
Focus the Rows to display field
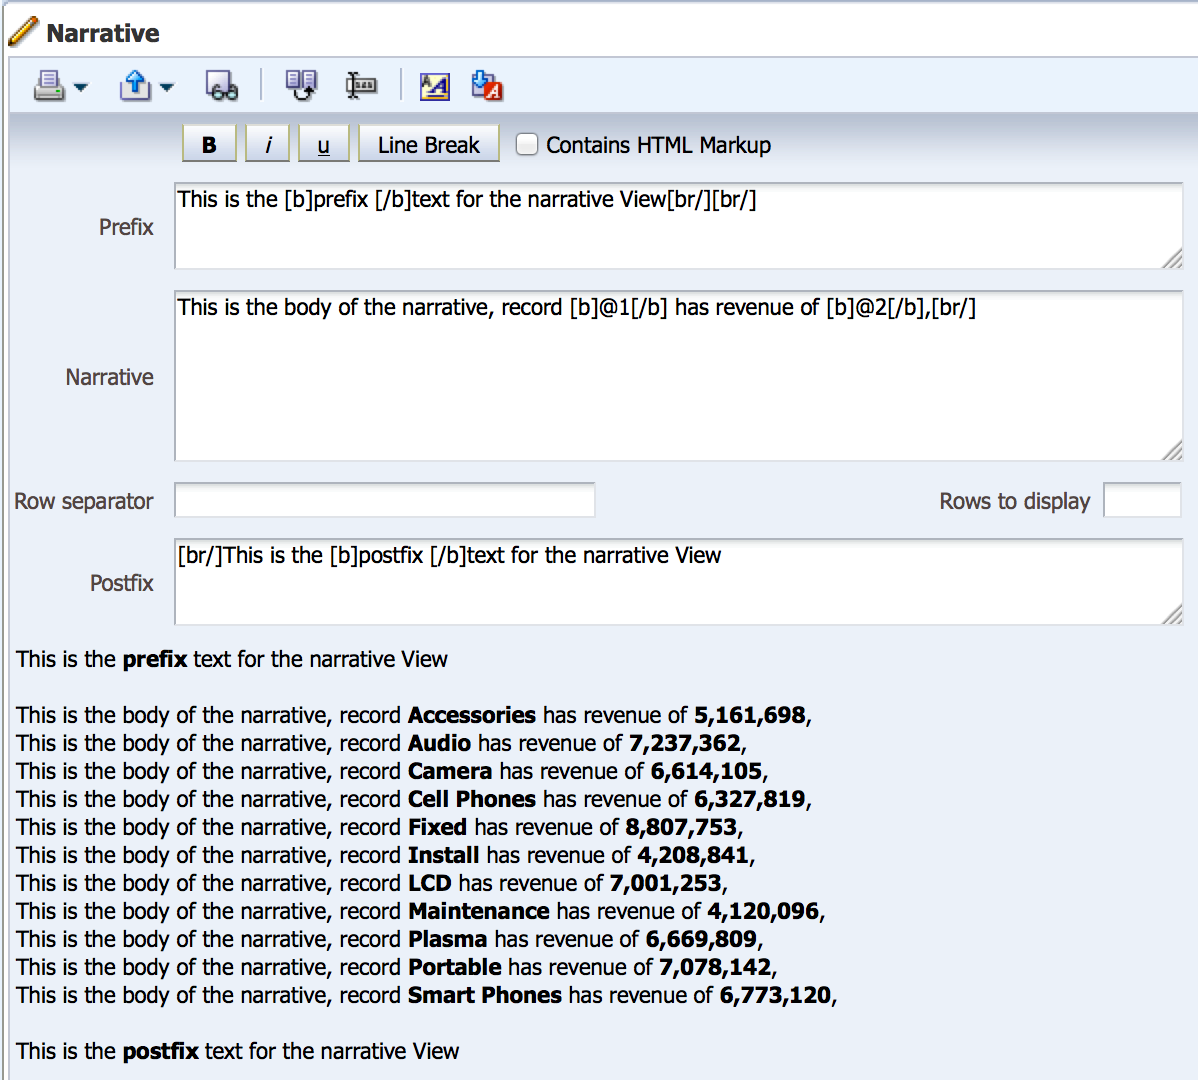[1142, 500]
